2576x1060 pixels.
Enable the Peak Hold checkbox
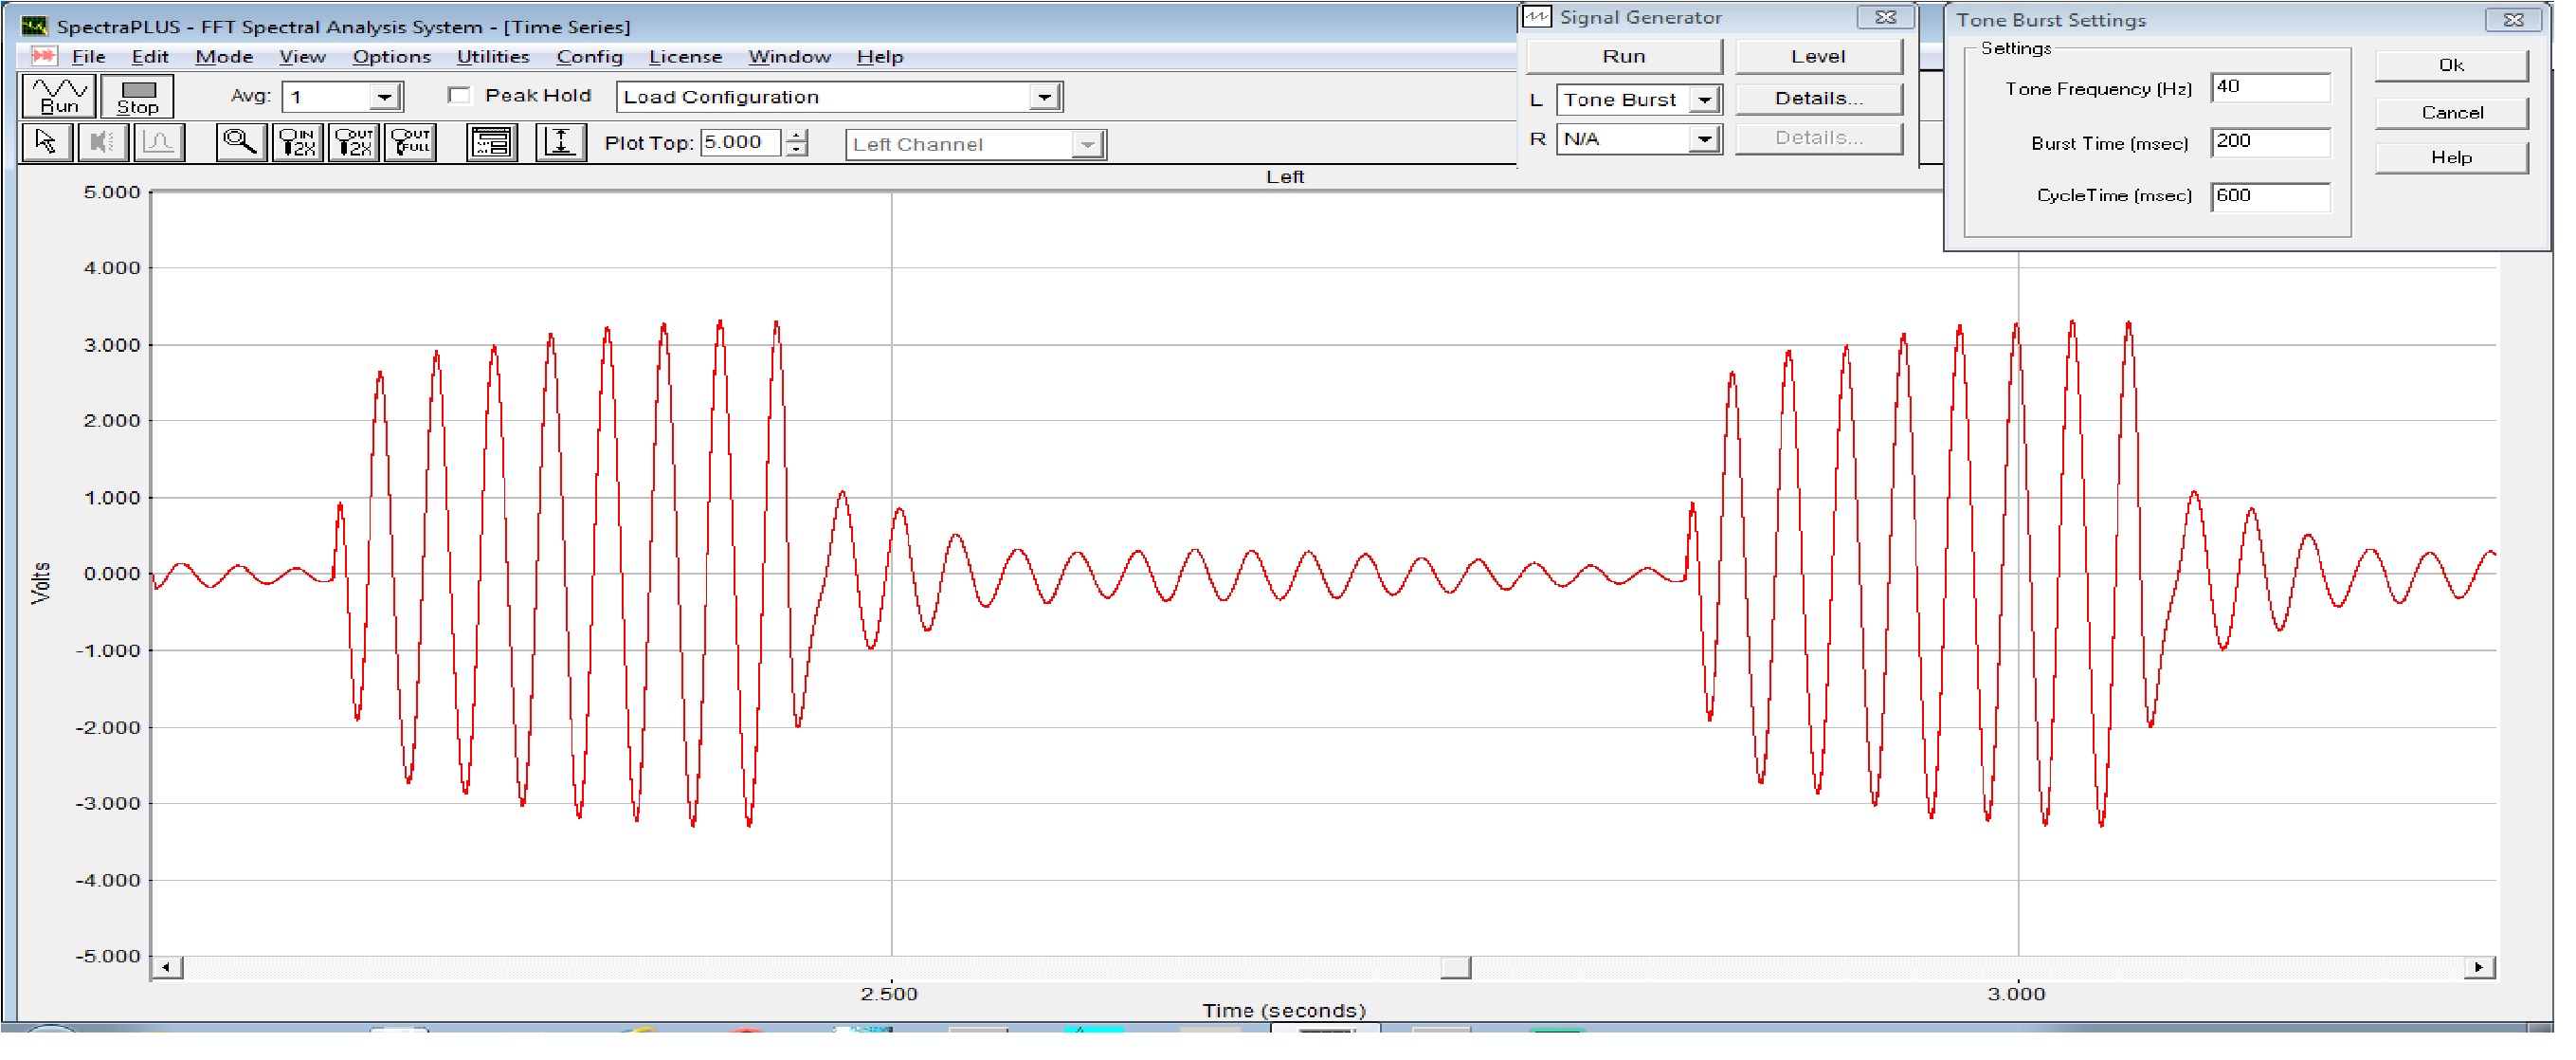[462, 96]
